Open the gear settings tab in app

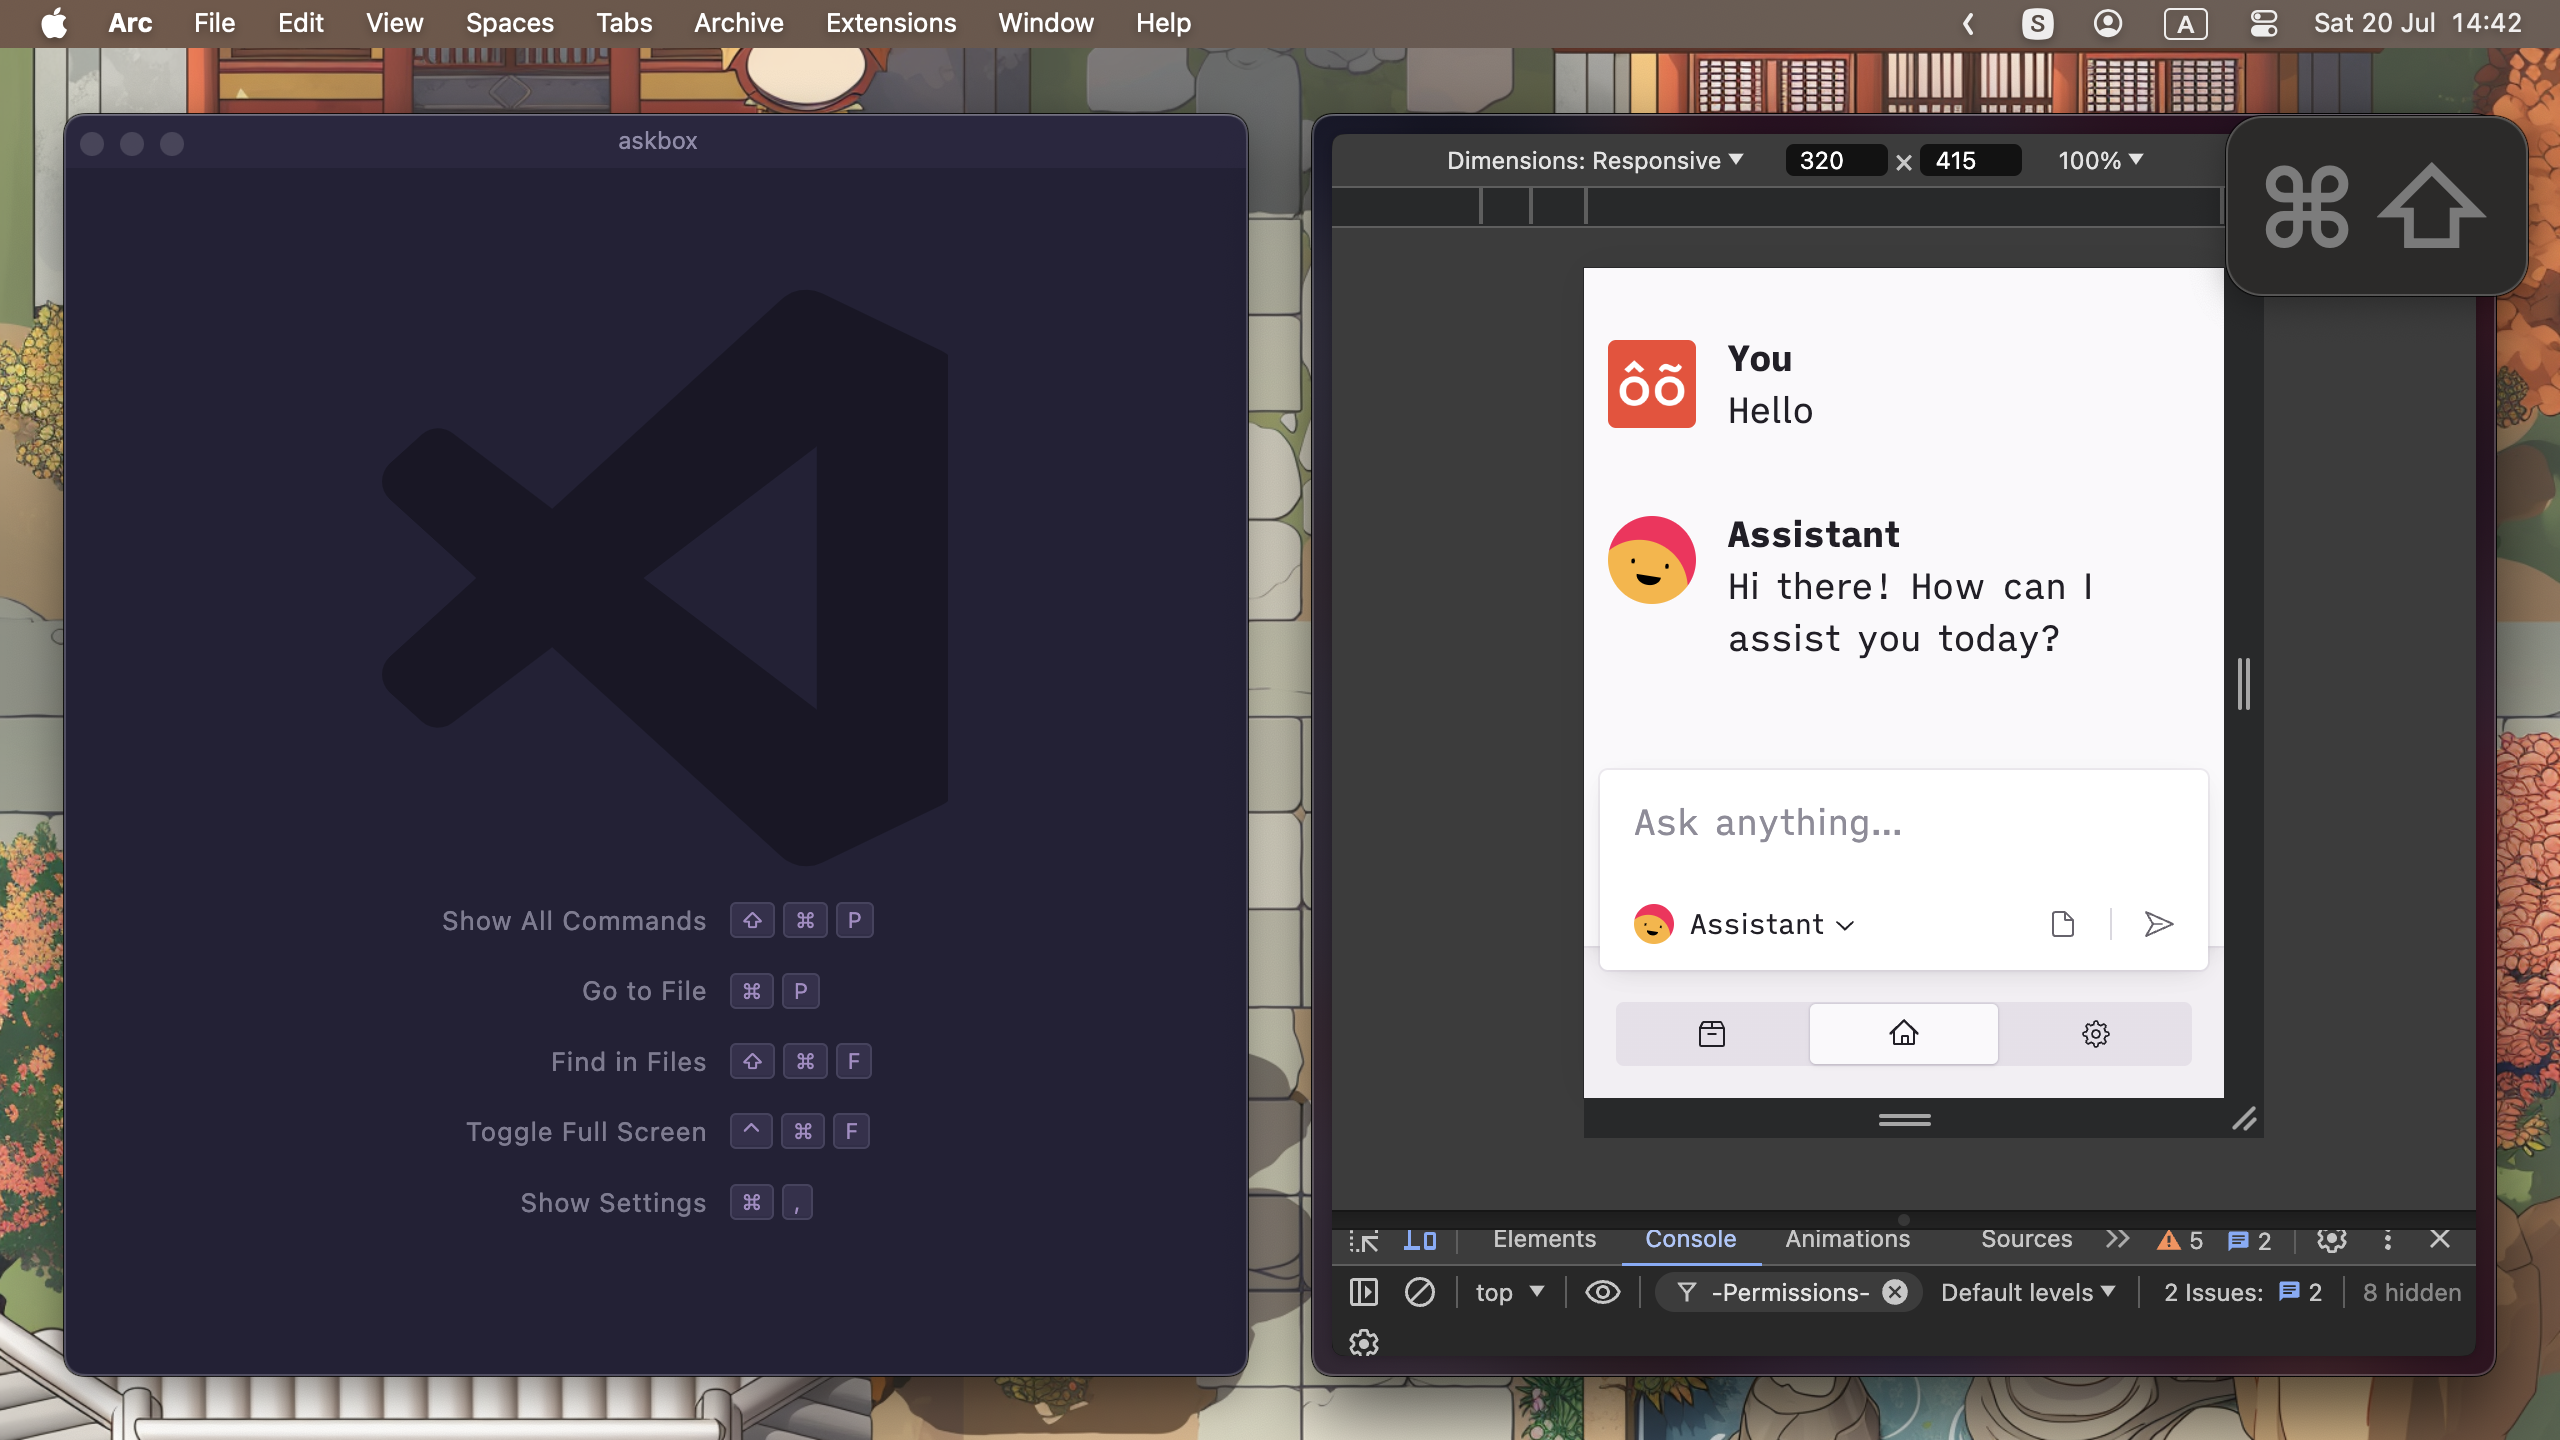coord(2096,1034)
